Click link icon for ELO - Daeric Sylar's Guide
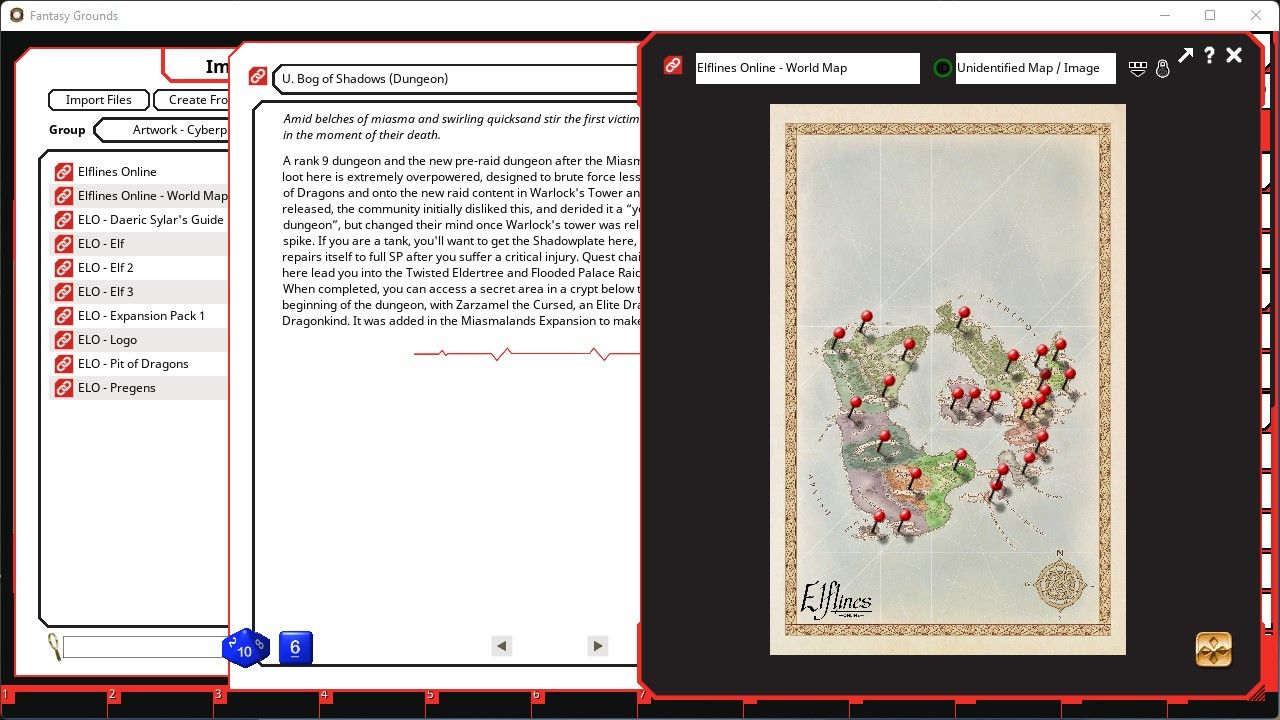The image size is (1280, 720). (64, 220)
